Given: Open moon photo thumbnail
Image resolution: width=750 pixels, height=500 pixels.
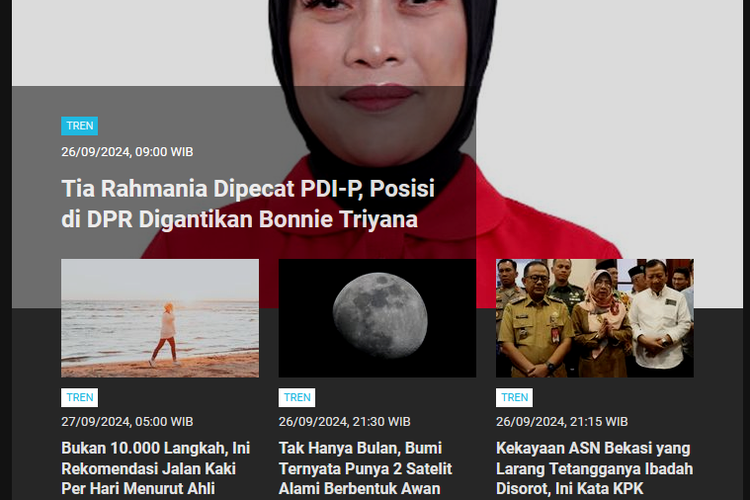Looking at the screenshot, I should coord(377,318).
